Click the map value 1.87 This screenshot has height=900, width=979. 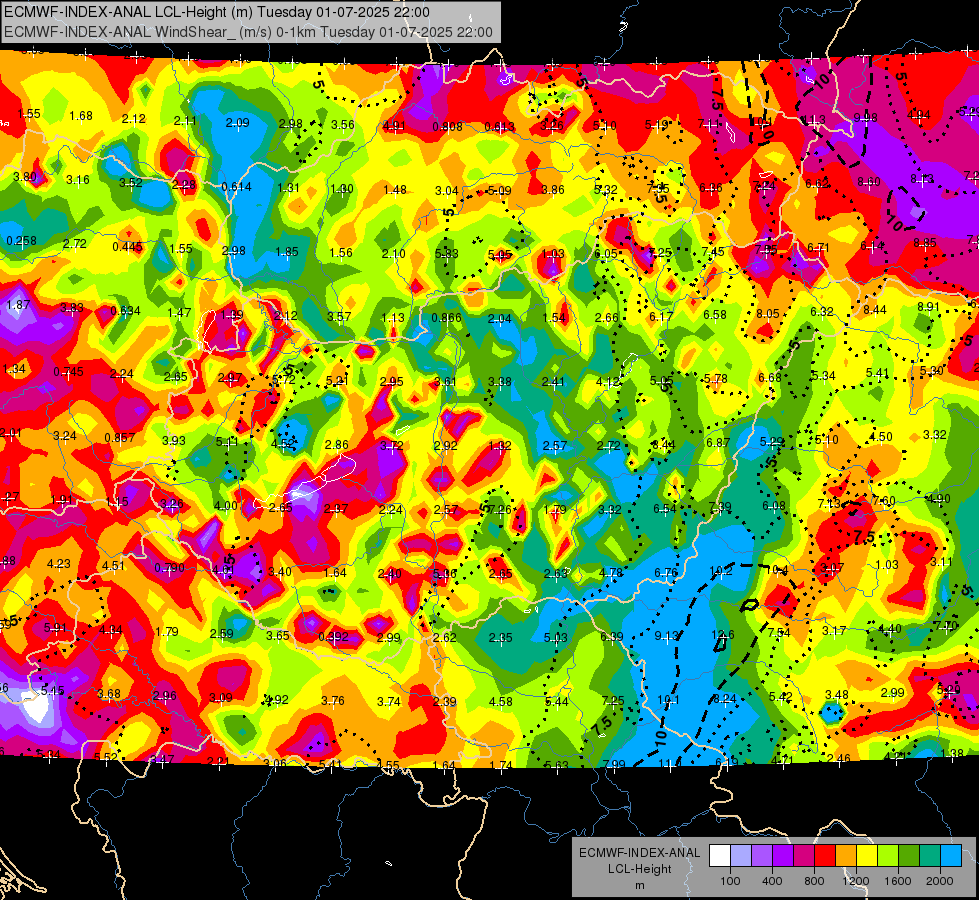click(x=18, y=305)
